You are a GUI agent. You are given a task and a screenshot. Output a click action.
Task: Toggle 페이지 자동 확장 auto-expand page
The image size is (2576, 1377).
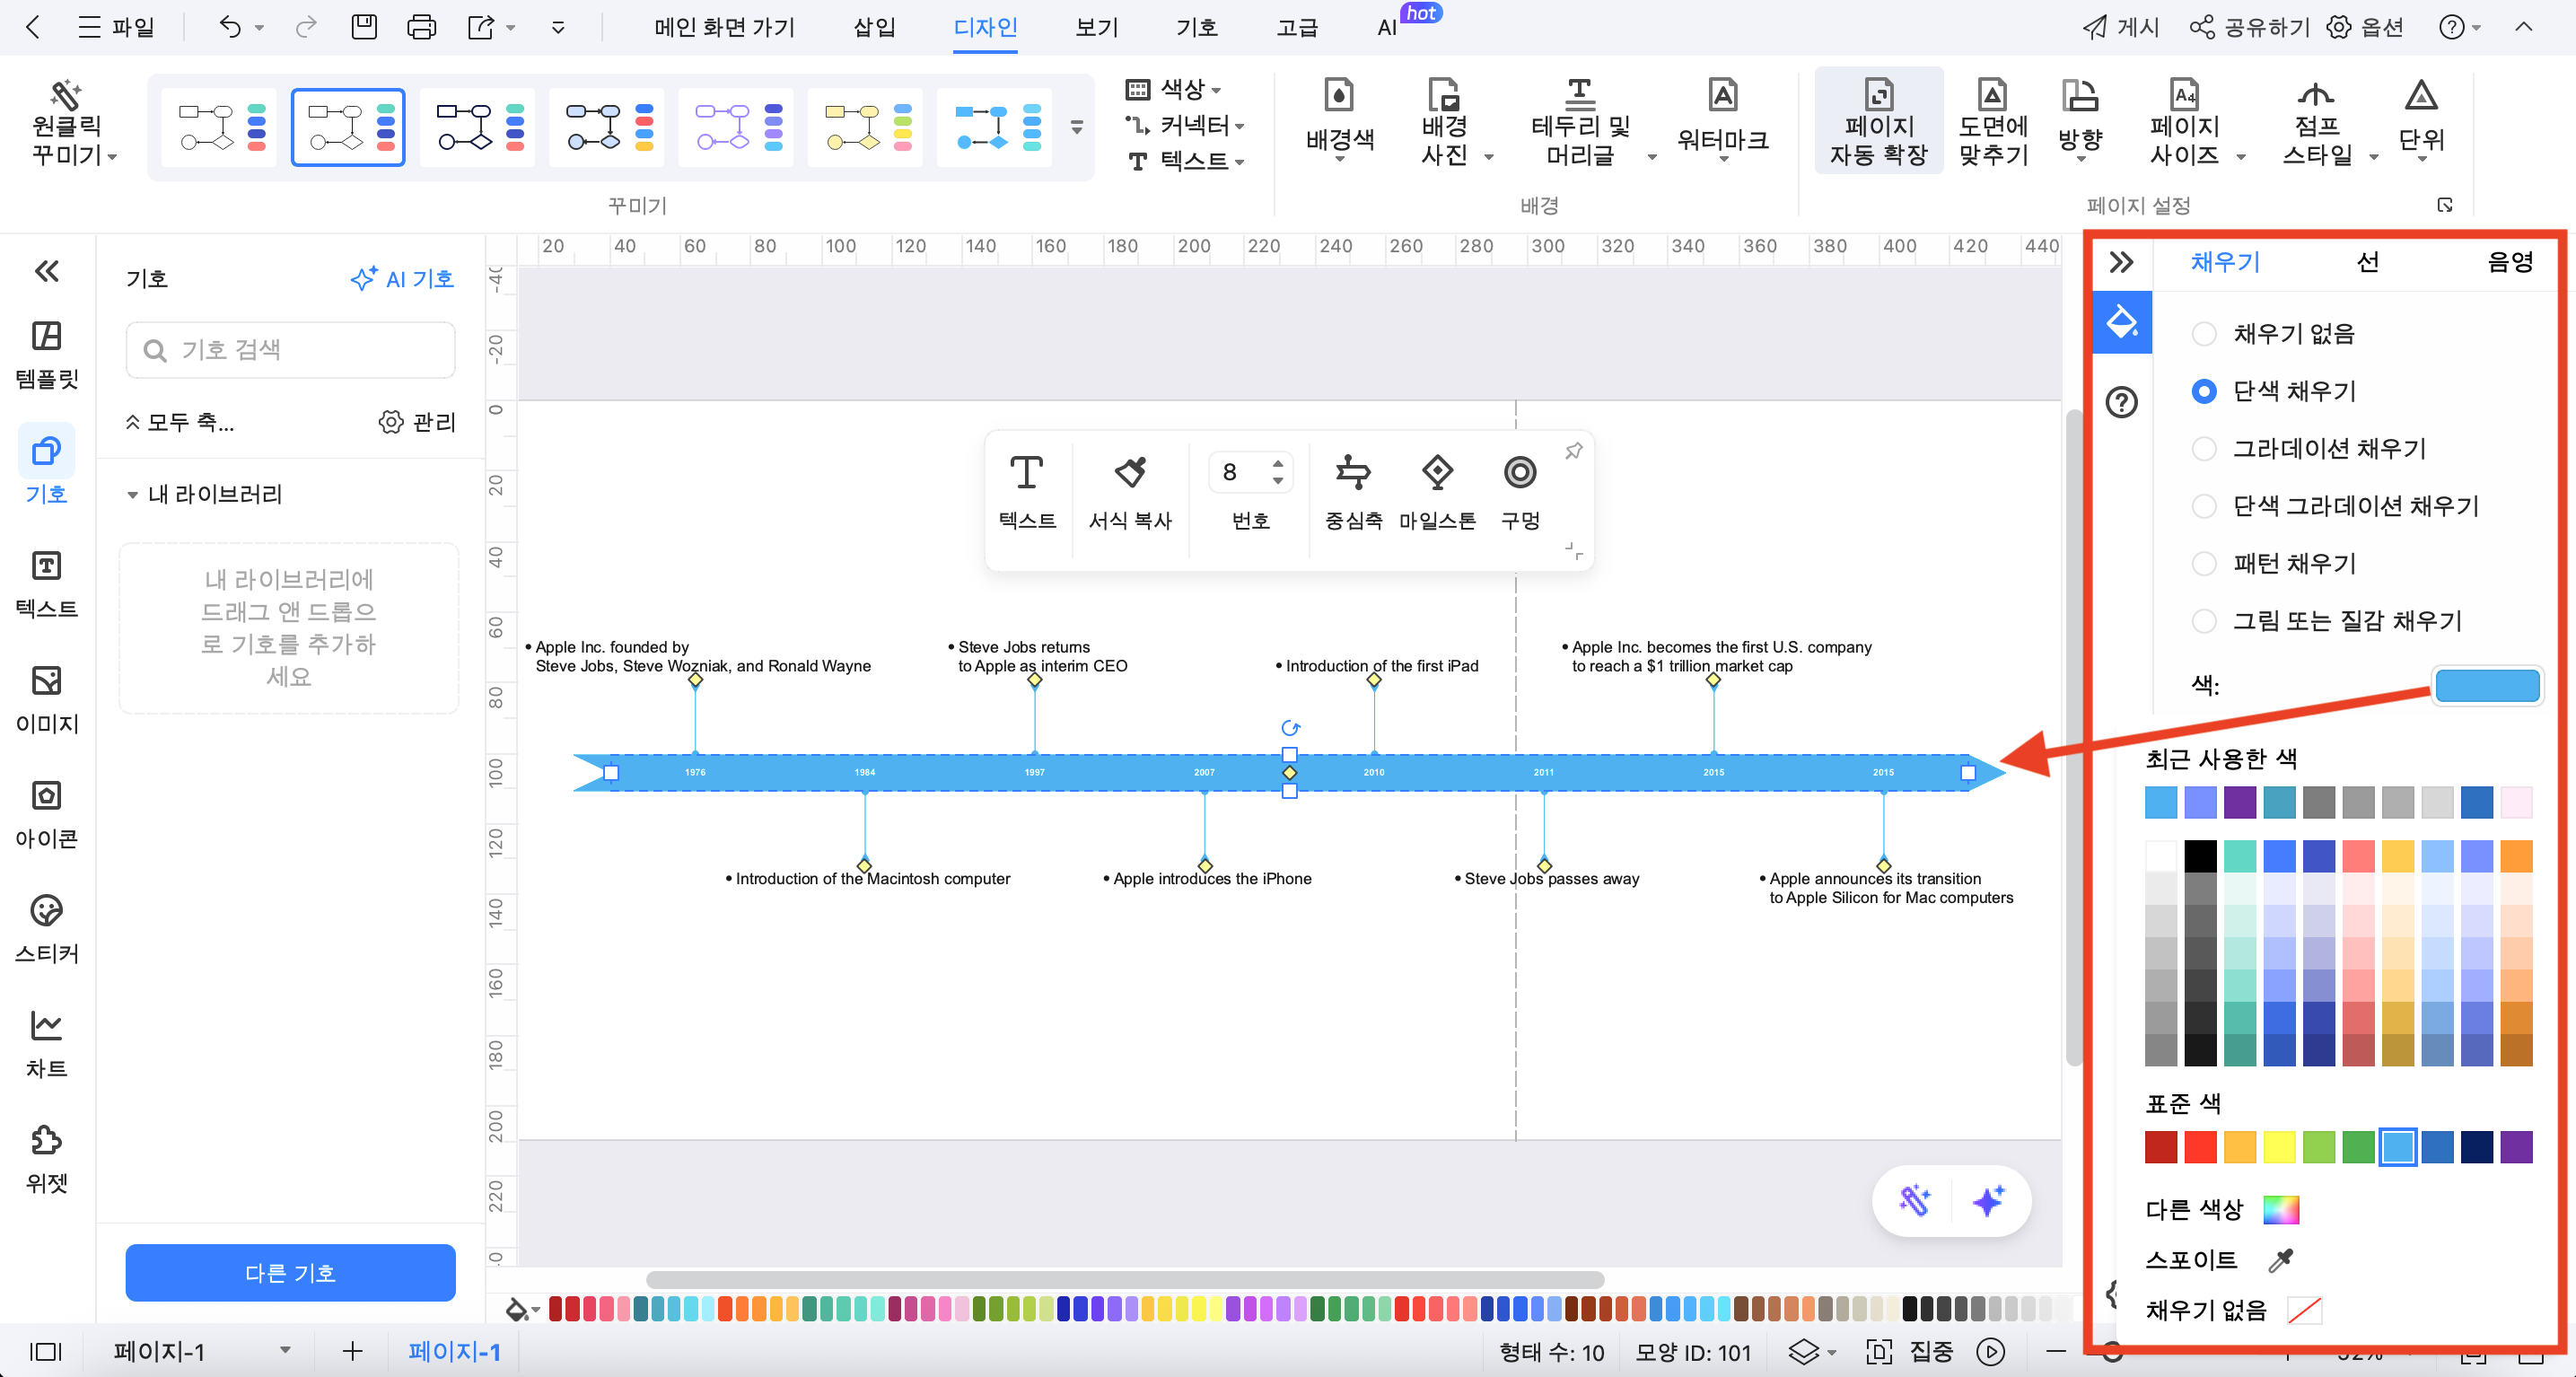point(1878,122)
